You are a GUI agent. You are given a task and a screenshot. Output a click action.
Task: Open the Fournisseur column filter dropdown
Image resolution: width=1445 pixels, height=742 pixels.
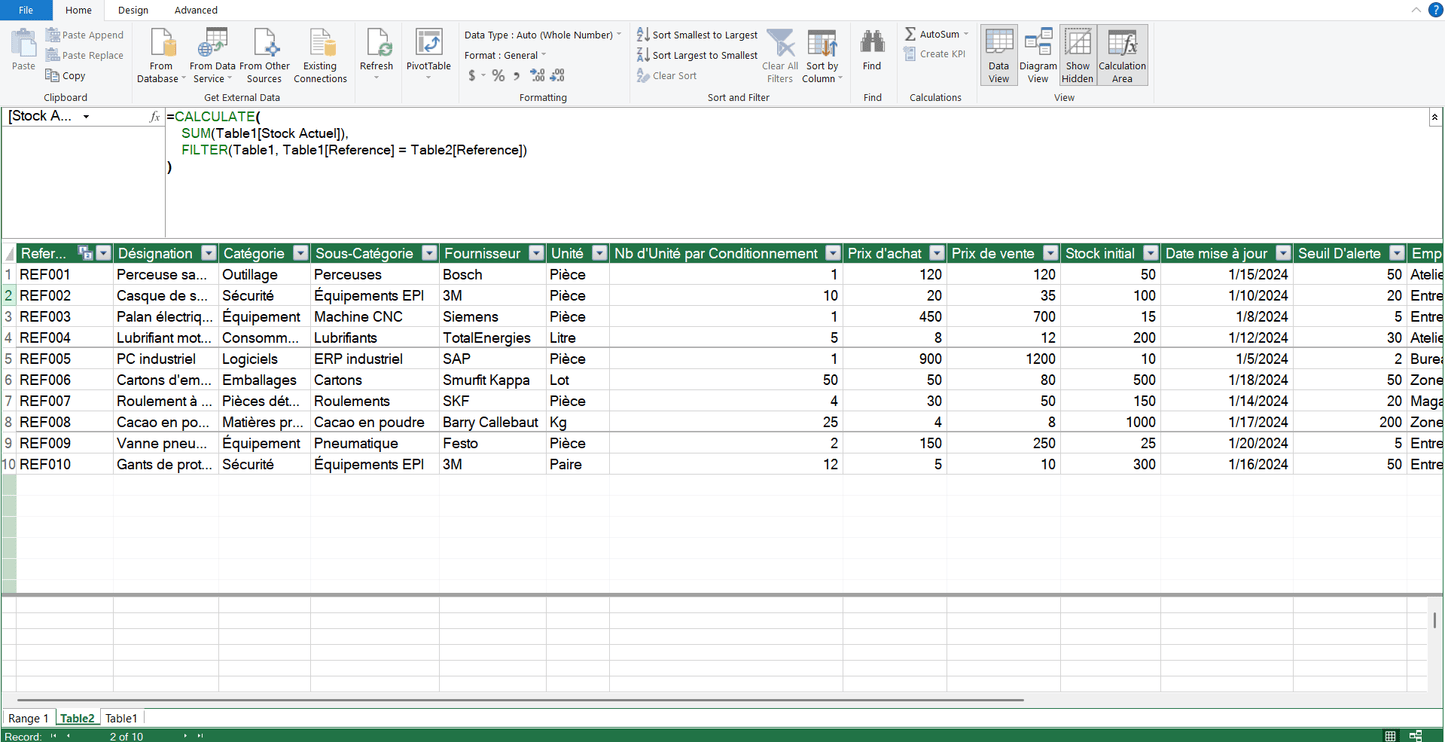[536, 254]
